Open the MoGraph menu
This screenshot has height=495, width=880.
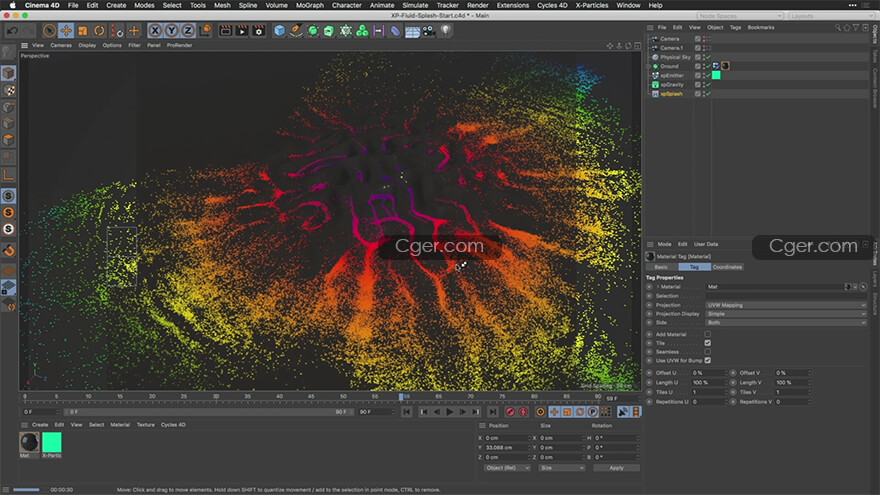coord(310,5)
